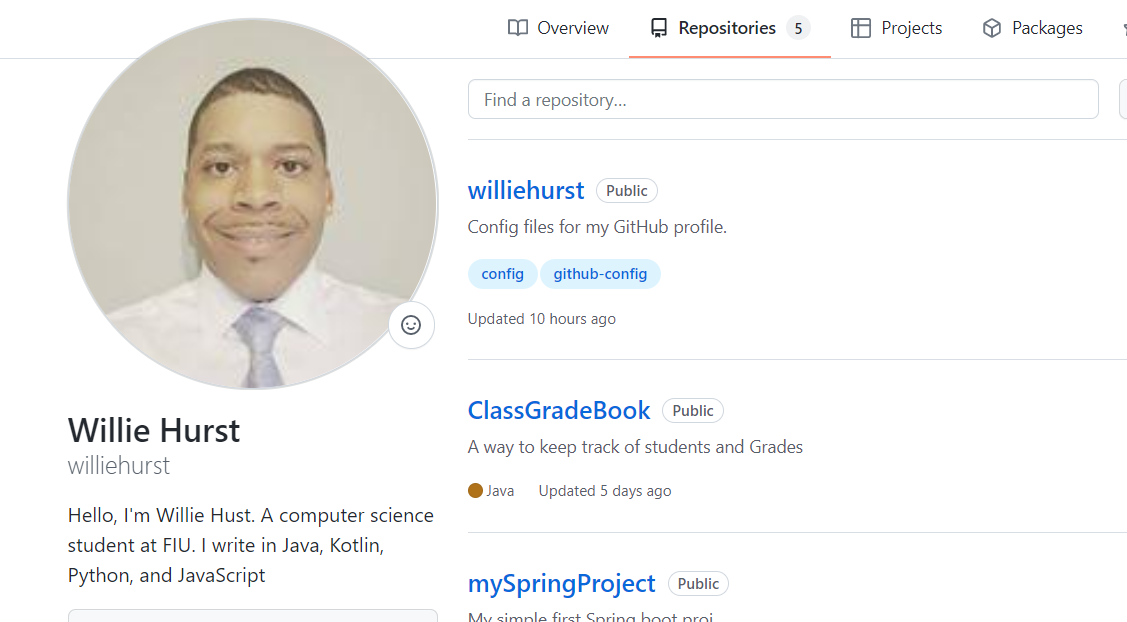1127x622 pixels.
Task: Open the mySpringProject repository
Action: tap(561, 583)
